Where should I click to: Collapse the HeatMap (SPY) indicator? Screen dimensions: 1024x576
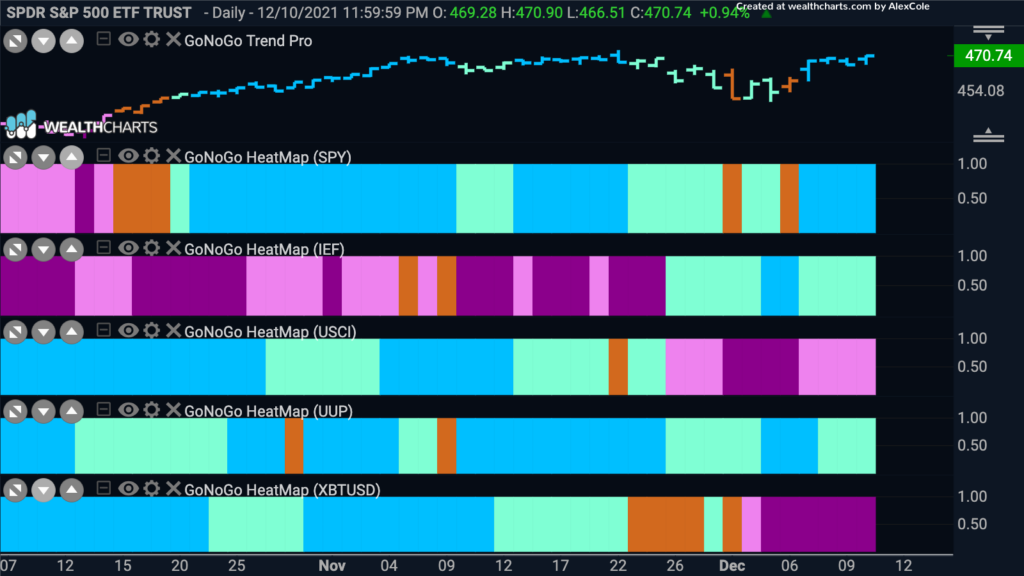pyautogui.click(x=103, y=155)
